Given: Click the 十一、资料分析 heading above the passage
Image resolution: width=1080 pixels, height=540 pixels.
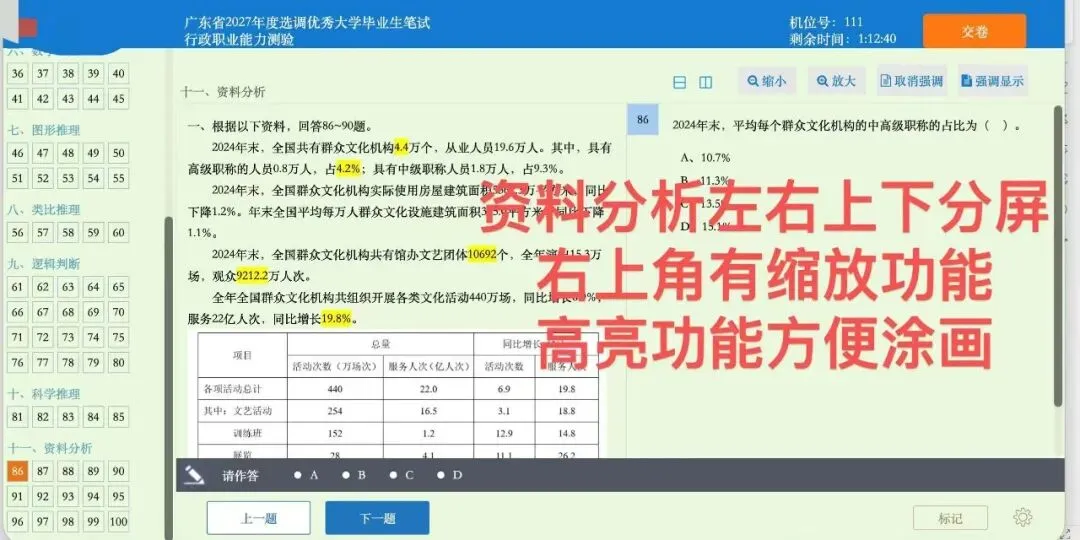Looking at the screenshot, I should click(x=223, y=92).
